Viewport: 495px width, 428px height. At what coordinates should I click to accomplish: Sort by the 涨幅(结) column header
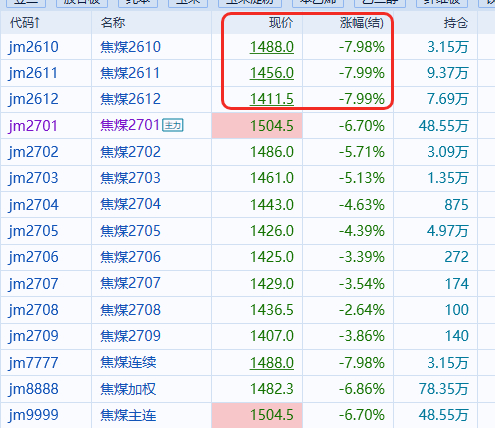point(362,23)
